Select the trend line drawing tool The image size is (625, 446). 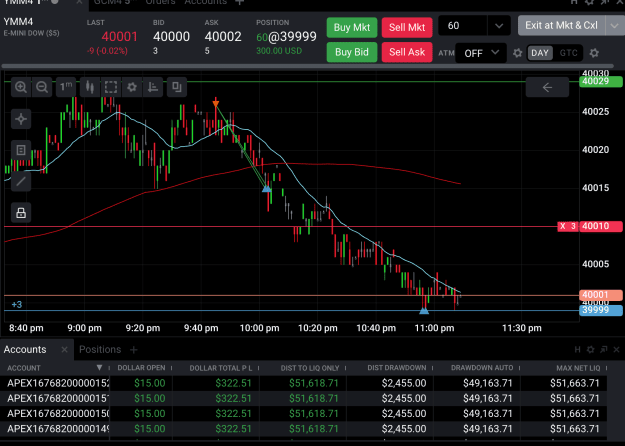(x=21, y=181)
